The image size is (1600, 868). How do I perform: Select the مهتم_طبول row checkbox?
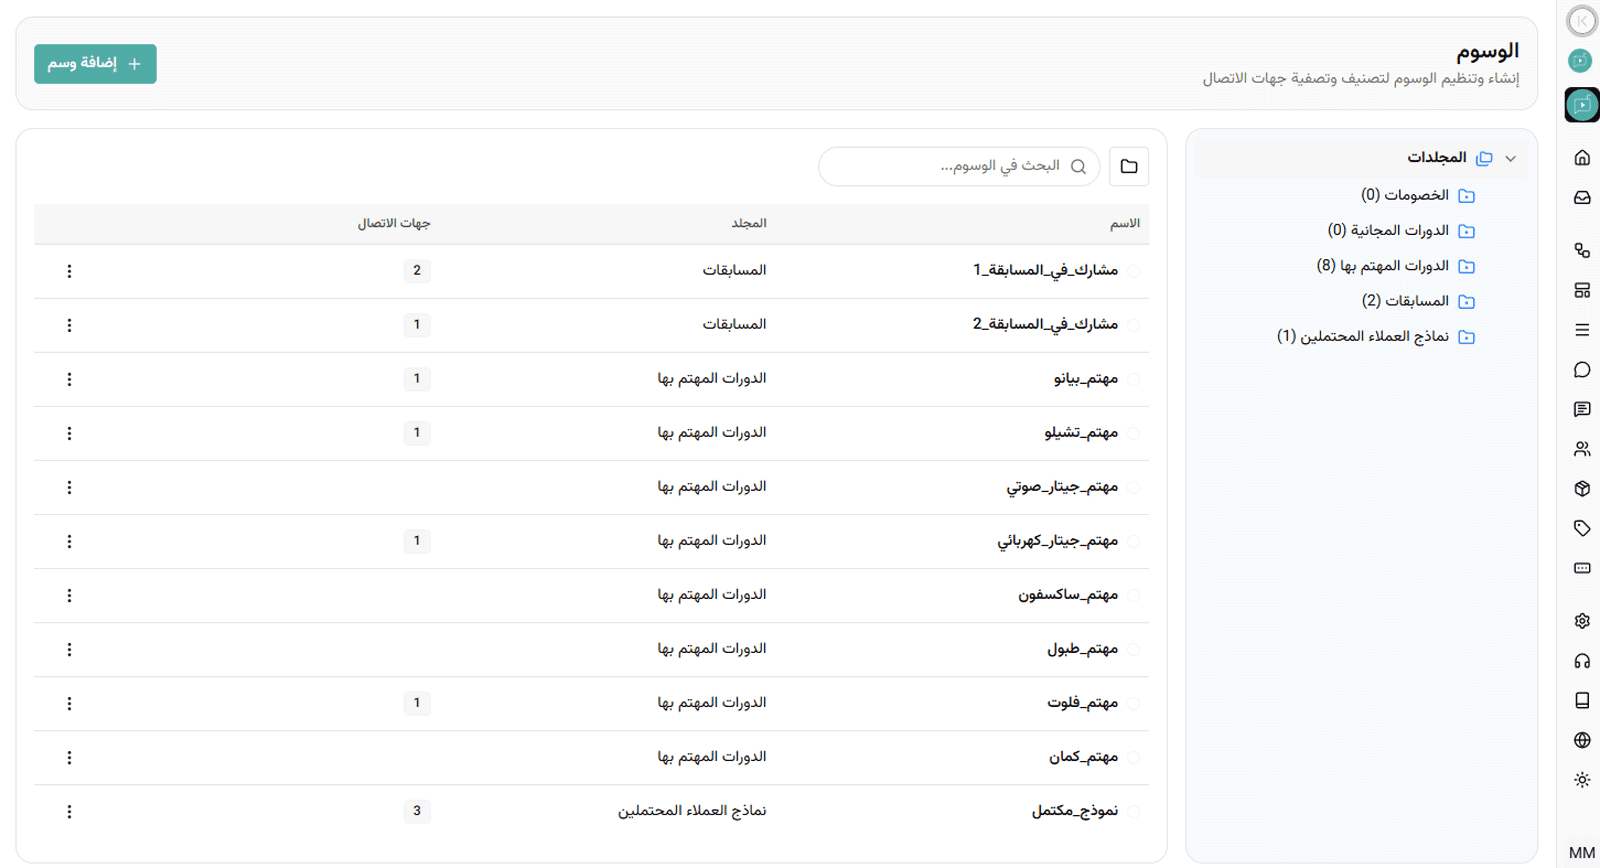(1133, 649)
